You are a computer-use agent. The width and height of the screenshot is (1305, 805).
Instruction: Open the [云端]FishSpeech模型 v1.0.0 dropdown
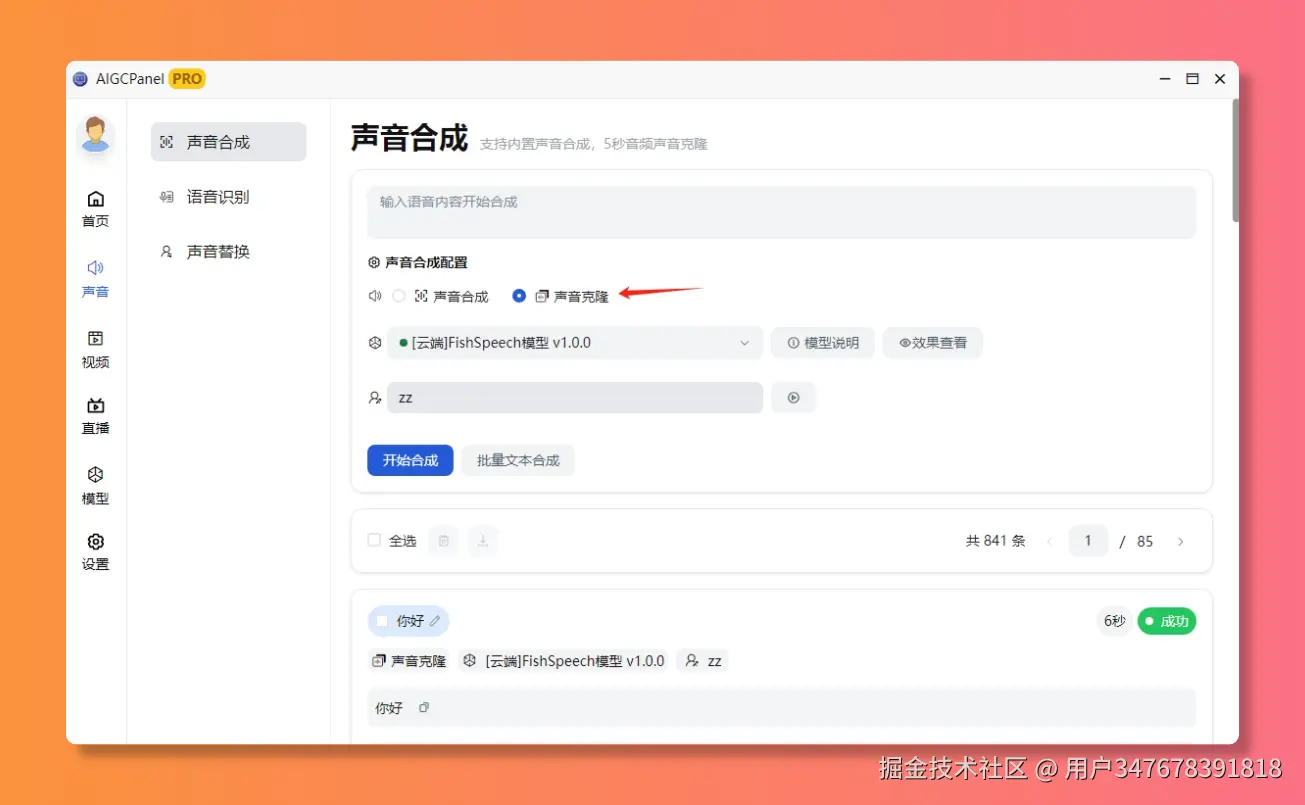pos(575,343)
